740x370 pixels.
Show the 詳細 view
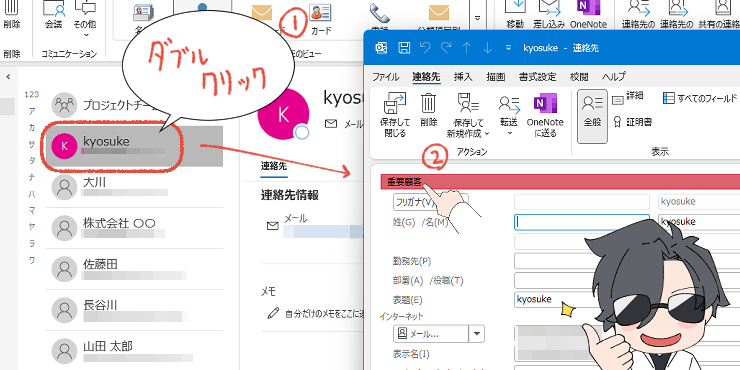628,97
